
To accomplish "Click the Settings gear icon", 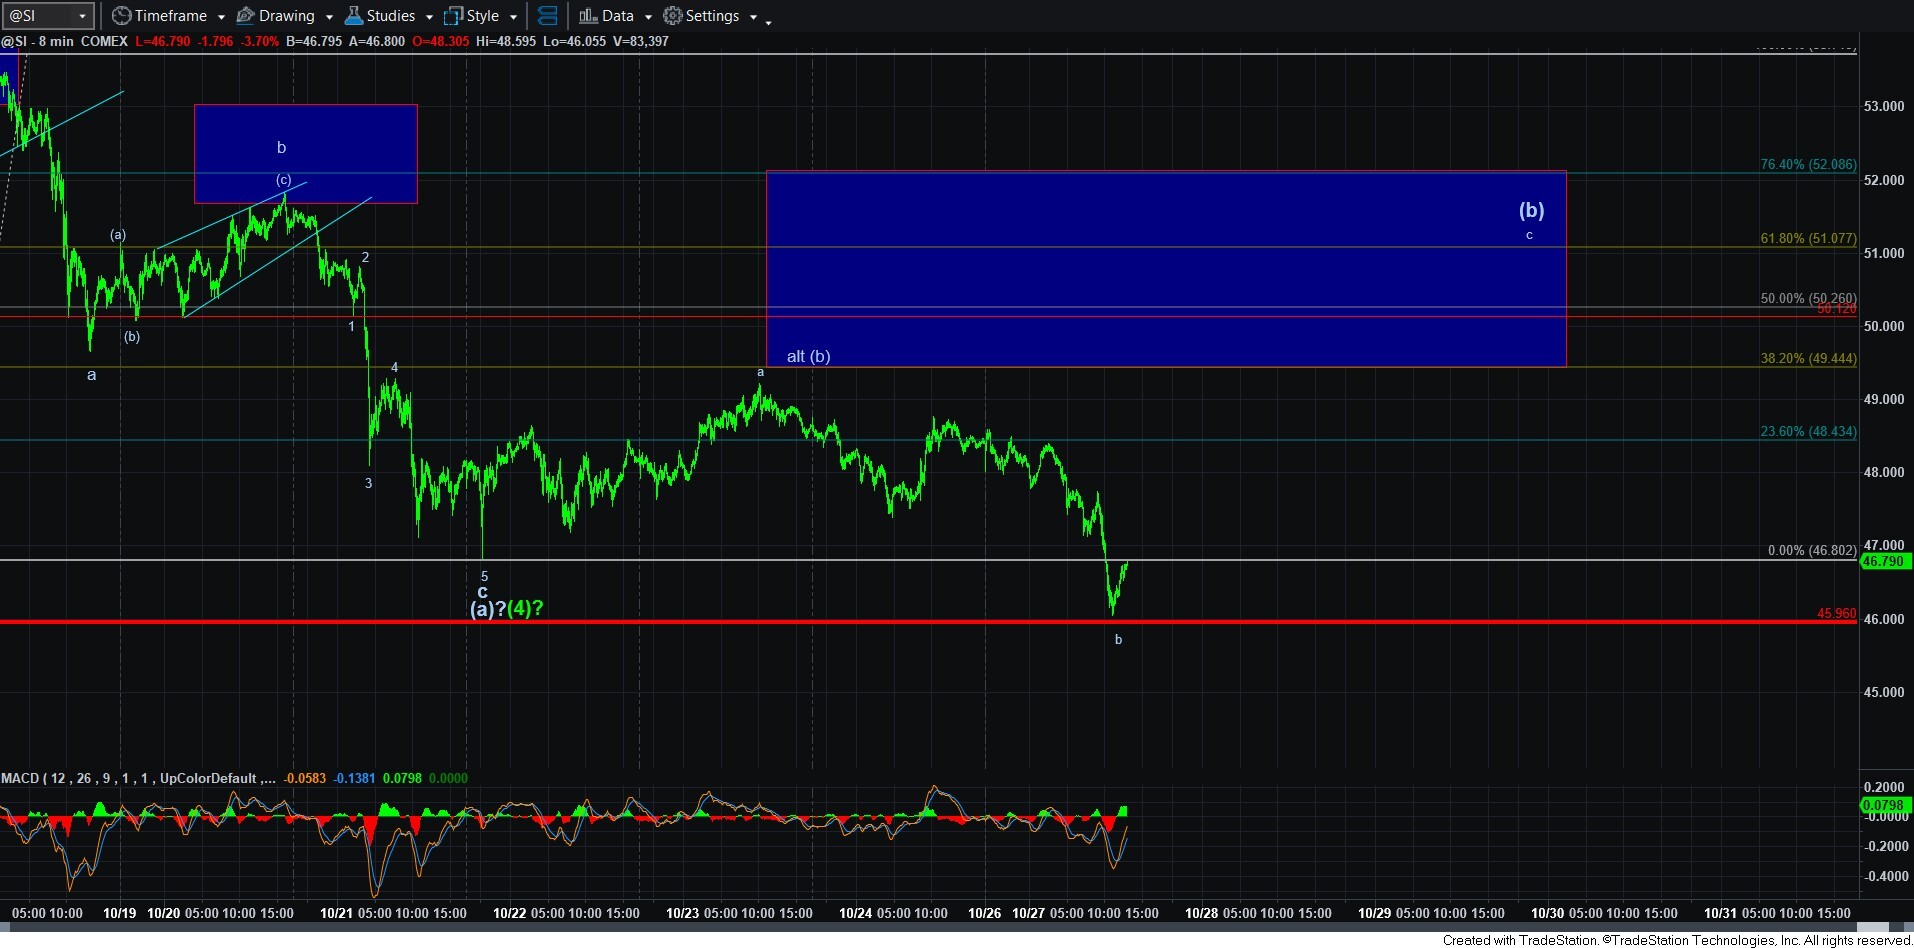I will pos(673,16).
